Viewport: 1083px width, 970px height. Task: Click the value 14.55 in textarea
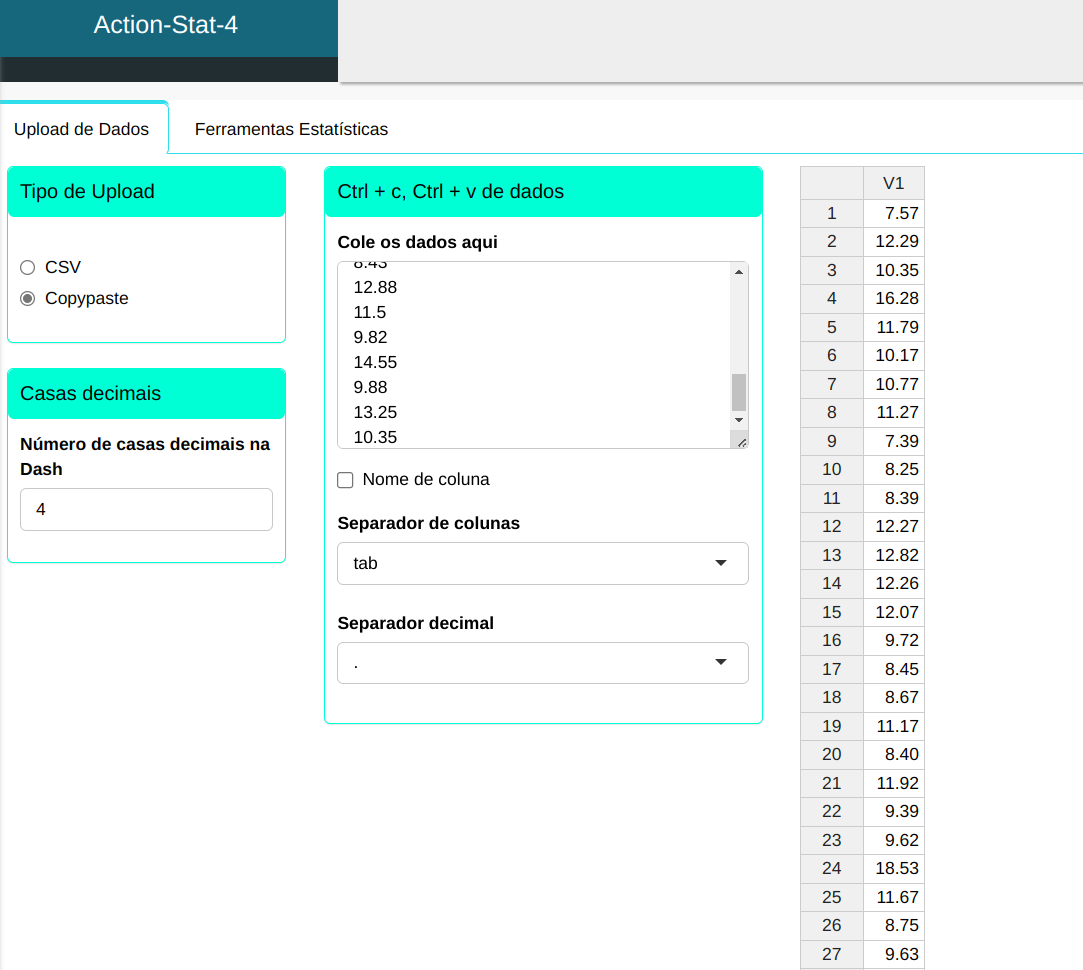tap(376, 362)
